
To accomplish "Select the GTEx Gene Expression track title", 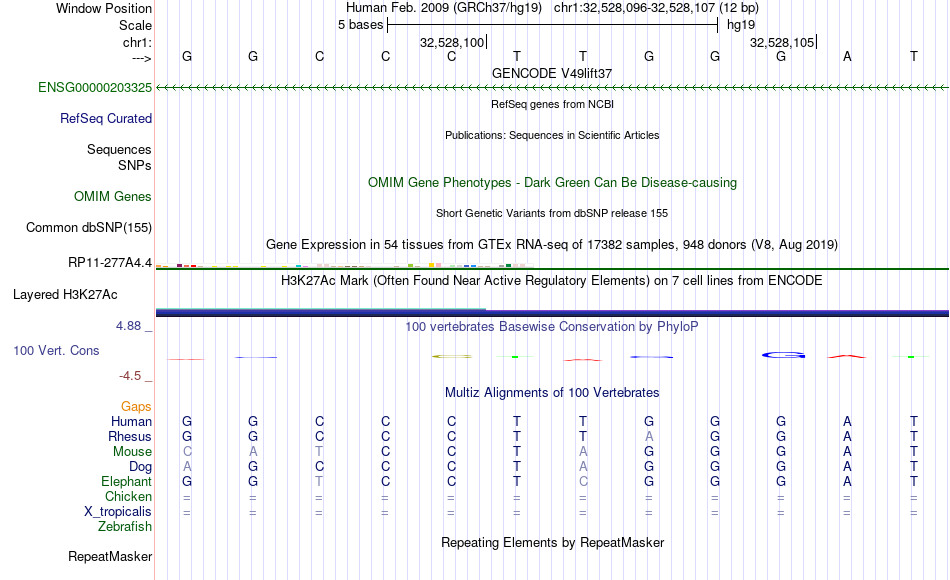I will coord(552,245).
